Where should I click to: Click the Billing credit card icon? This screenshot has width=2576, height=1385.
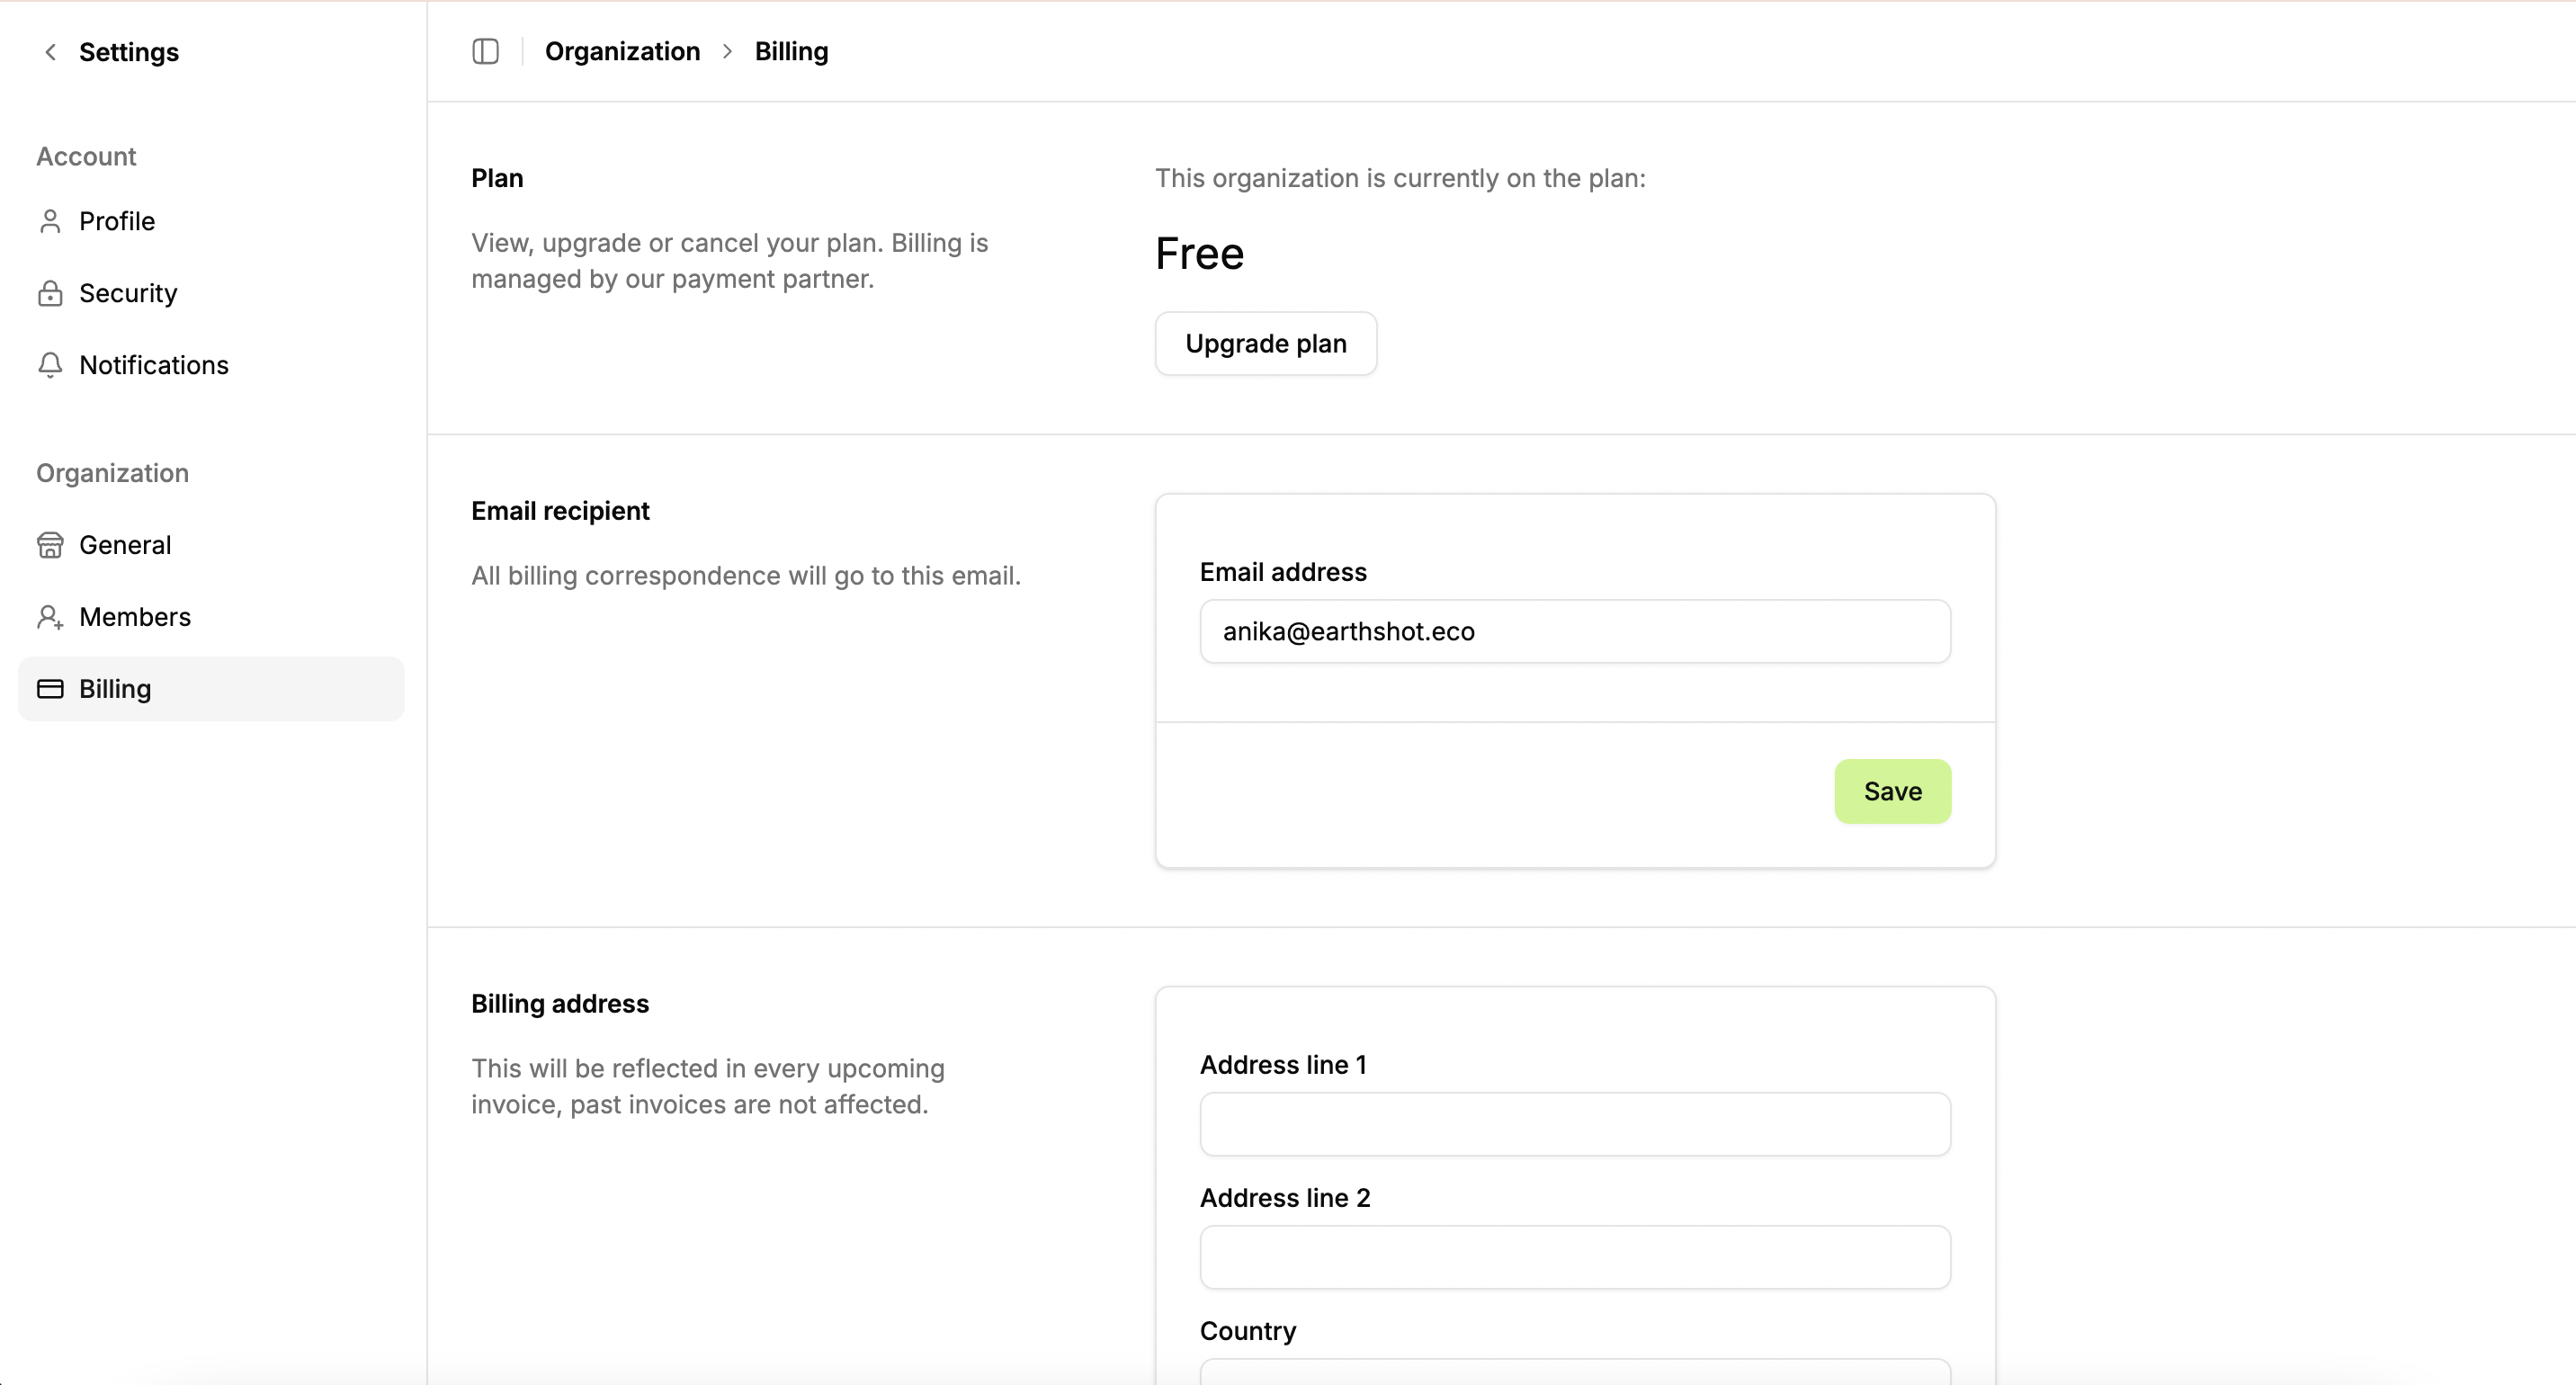click(50, 689)
